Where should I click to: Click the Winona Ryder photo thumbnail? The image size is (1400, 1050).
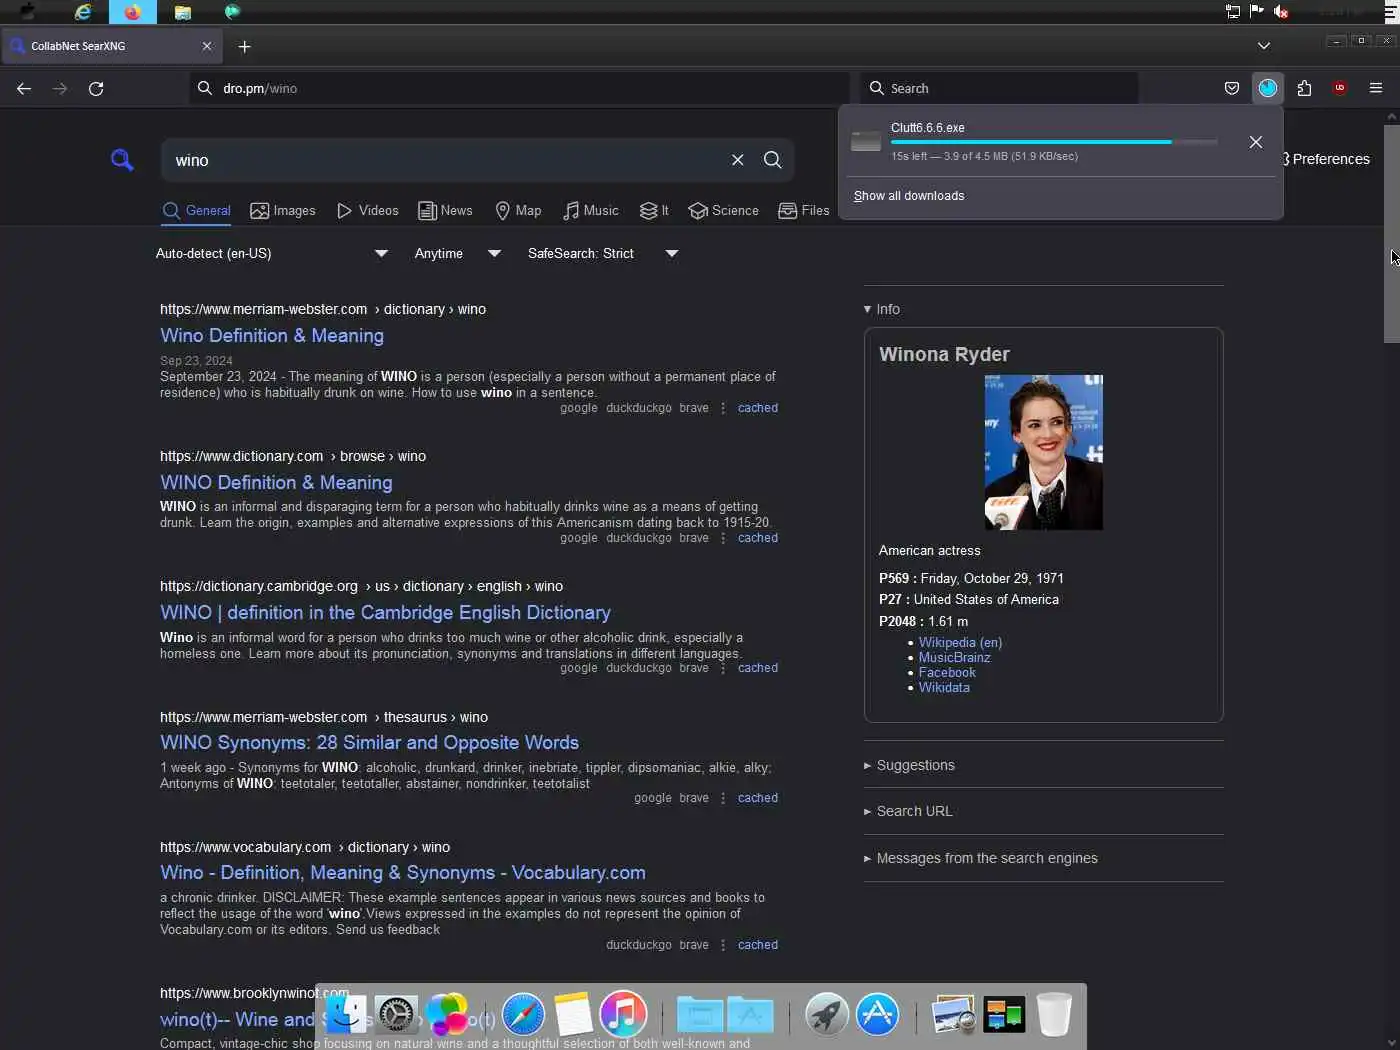coord(1044,452)
